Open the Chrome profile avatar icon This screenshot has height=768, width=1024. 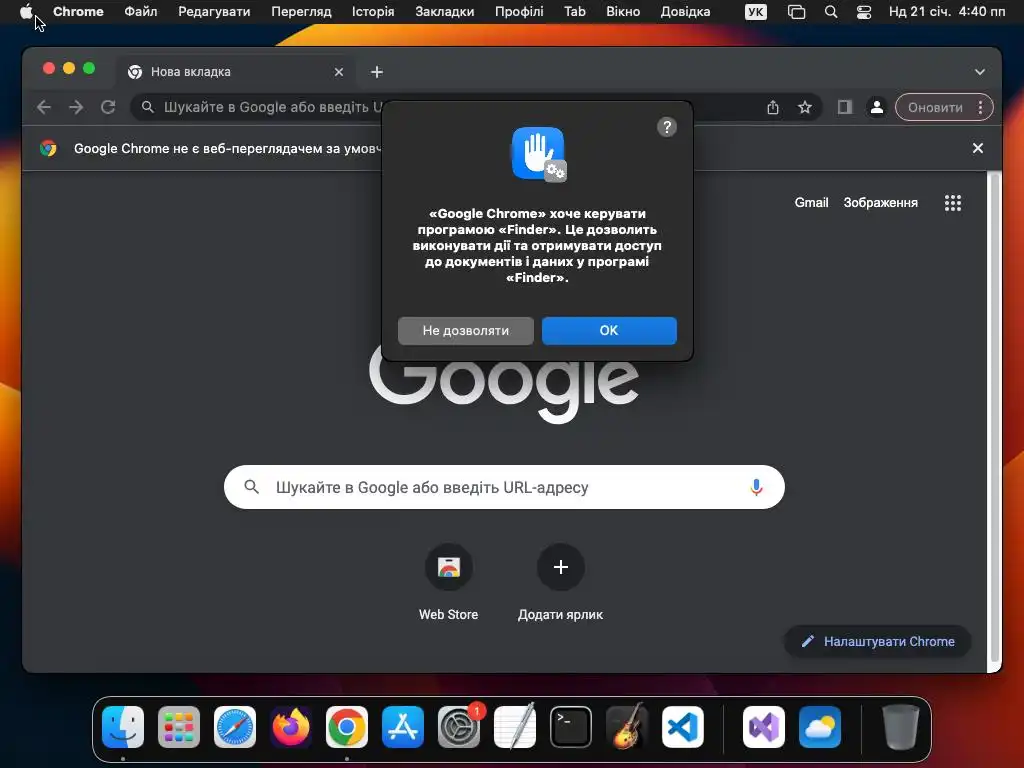coord(876,107)
